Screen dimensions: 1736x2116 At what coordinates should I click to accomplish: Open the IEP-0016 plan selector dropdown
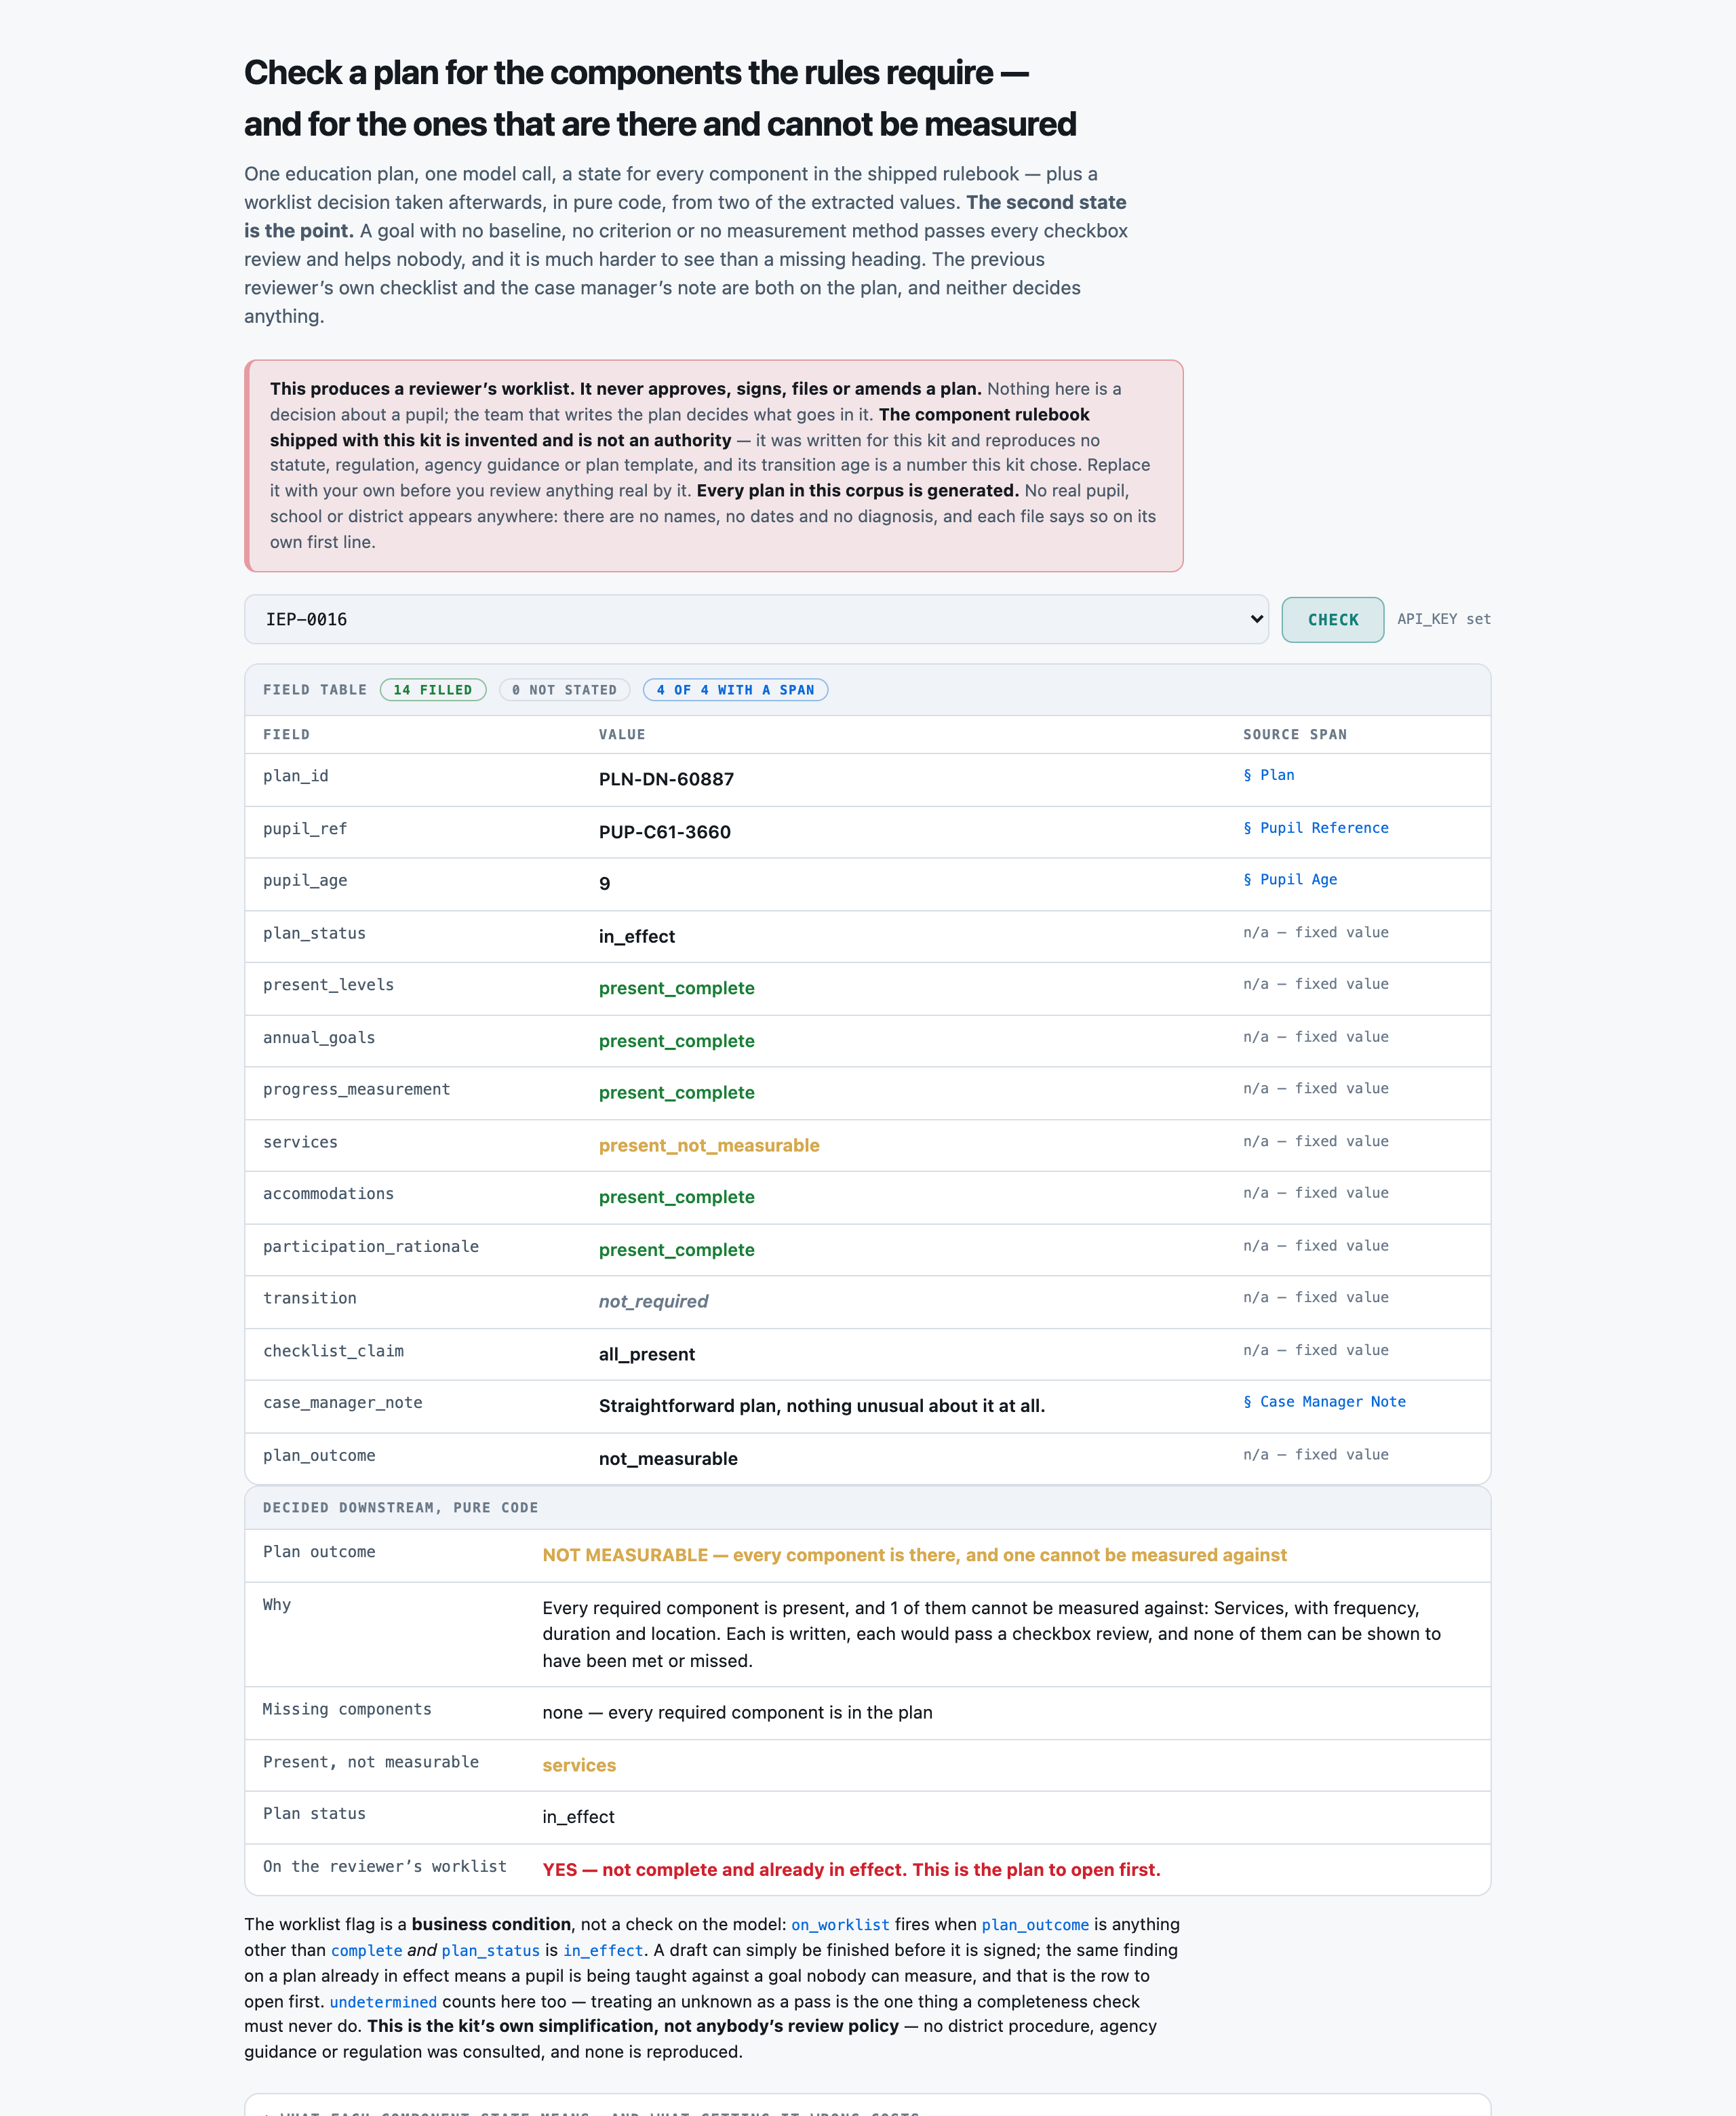click(x=756, y=619)
